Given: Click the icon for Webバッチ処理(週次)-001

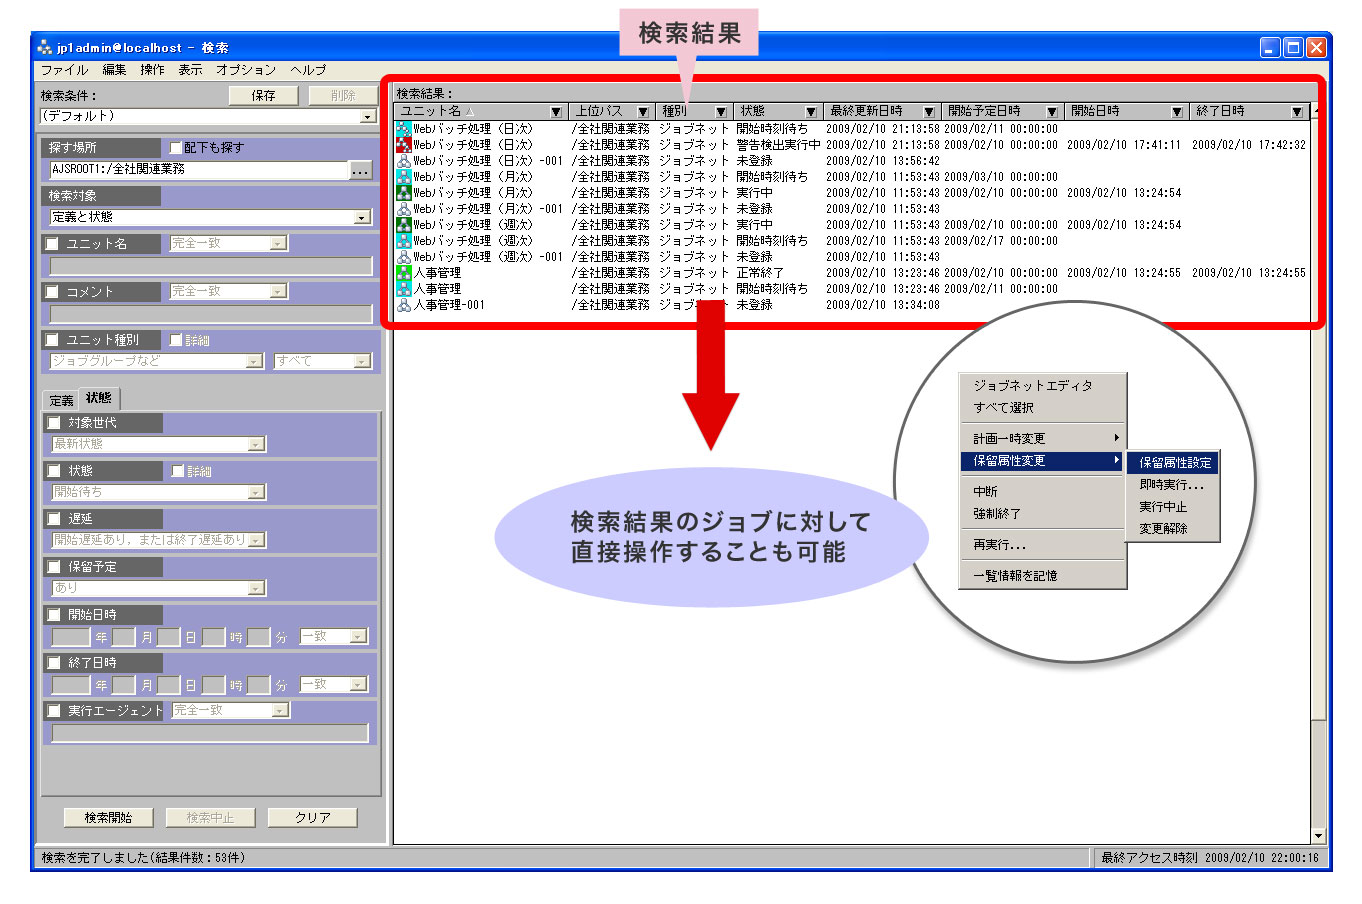Looking at the screenshot, I should click(404, 257).
